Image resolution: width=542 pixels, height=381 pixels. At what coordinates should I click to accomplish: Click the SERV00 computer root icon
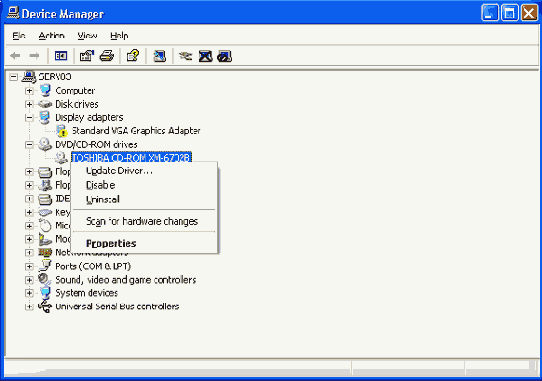coord(29,77)
